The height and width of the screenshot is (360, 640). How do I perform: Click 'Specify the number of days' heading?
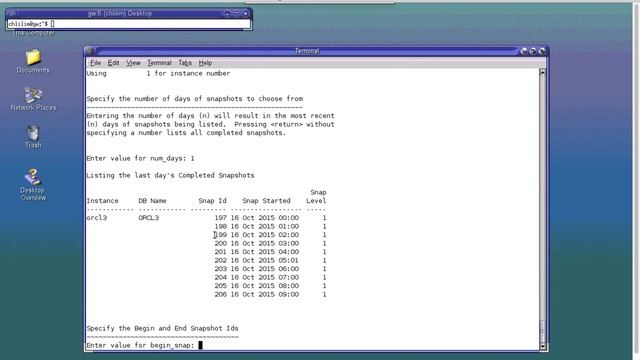coord(195,99)
